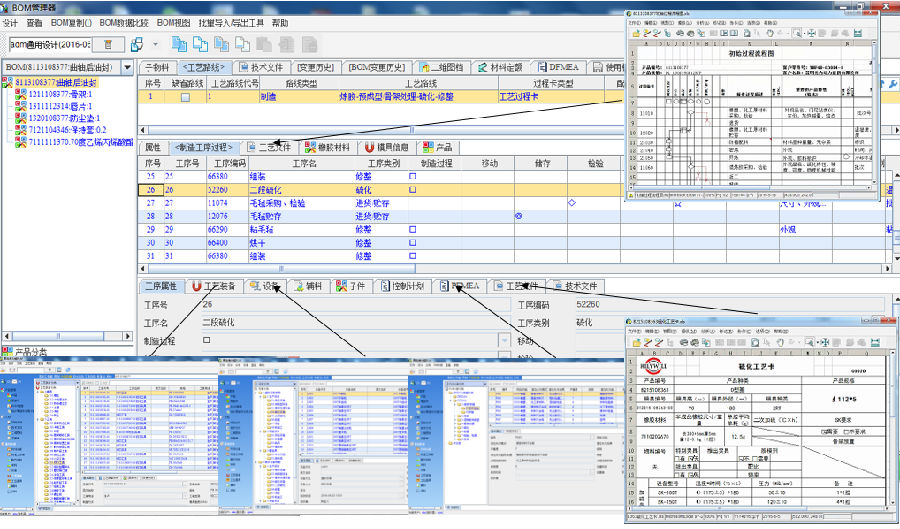Toggle the 制造过程 checkbox for row 25 组装
Screen dimensions: 900x529
pos(413,176)
